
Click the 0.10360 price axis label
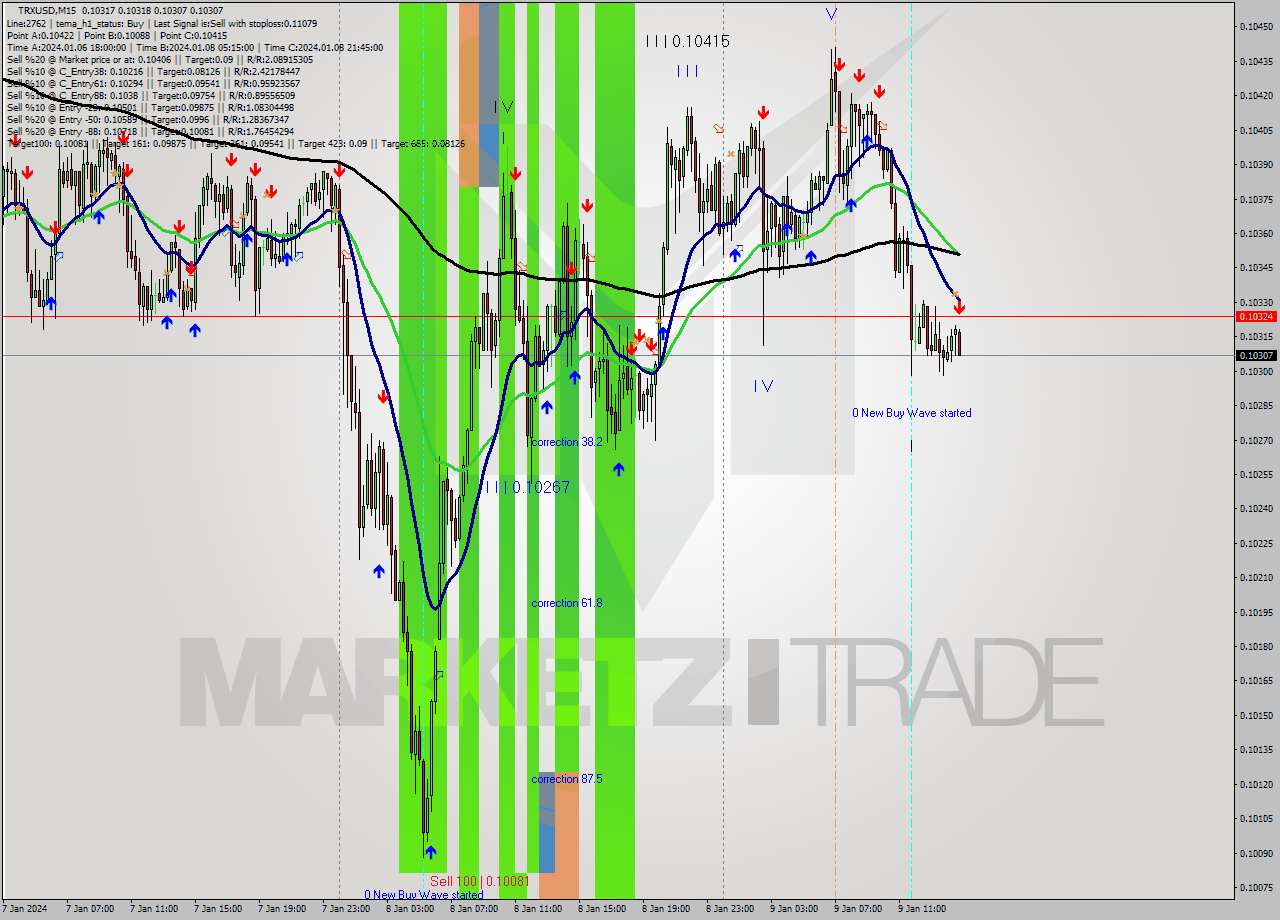[x=1256, y=233]
